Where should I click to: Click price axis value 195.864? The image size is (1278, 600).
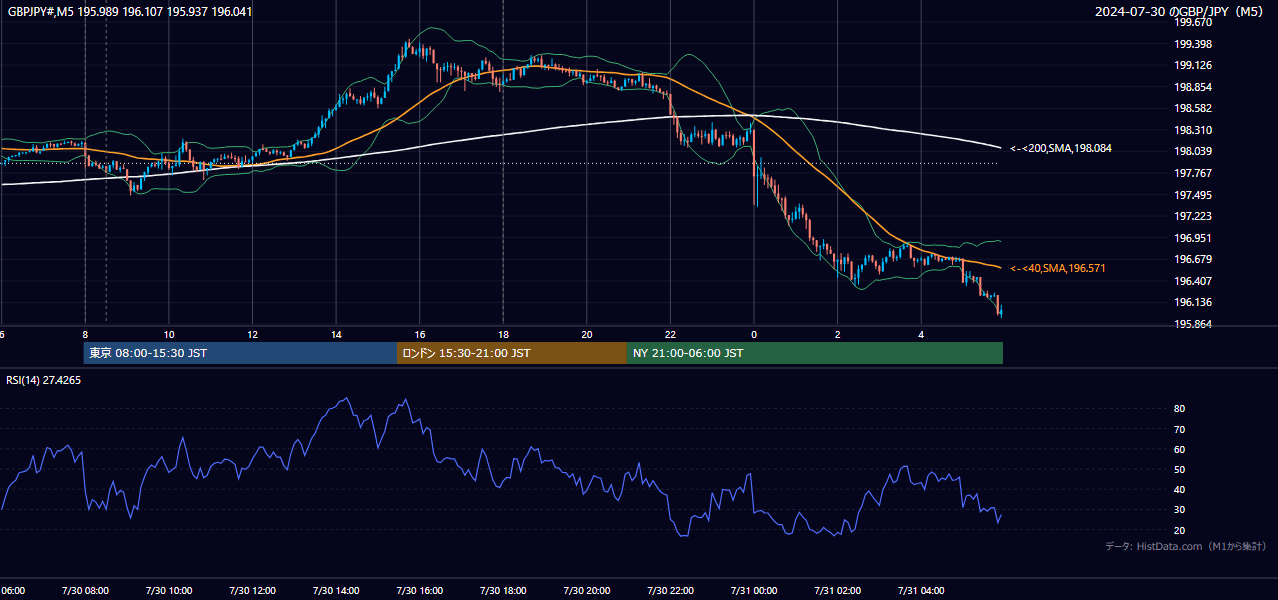click(x=1193, y=324)
